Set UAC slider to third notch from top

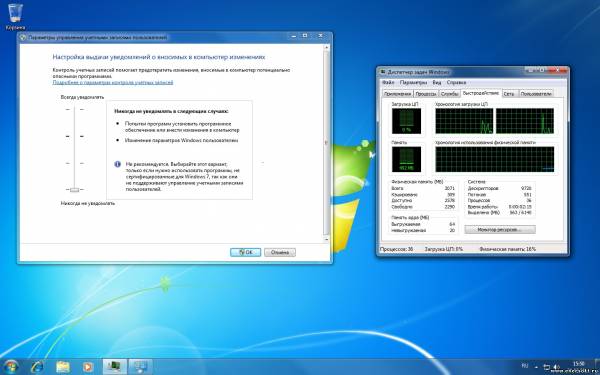click(75, 163)
